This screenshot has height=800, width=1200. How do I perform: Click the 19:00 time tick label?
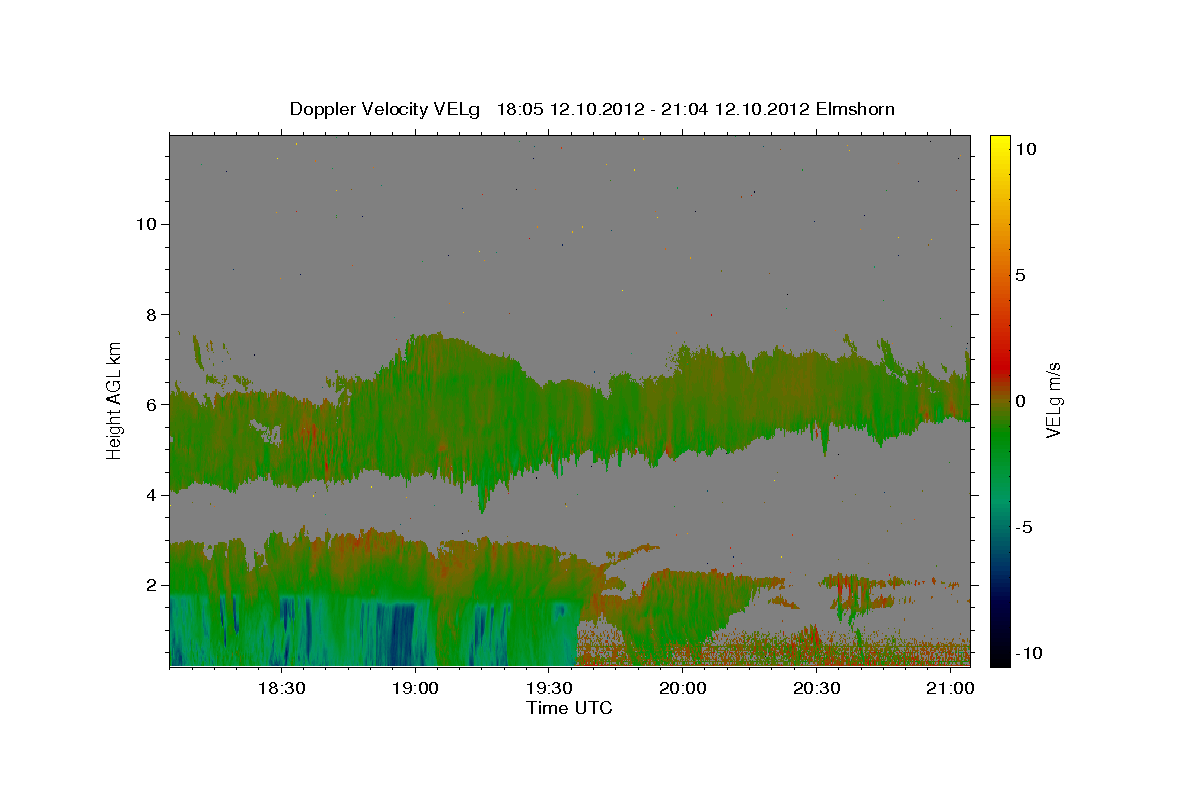point(415,688)
